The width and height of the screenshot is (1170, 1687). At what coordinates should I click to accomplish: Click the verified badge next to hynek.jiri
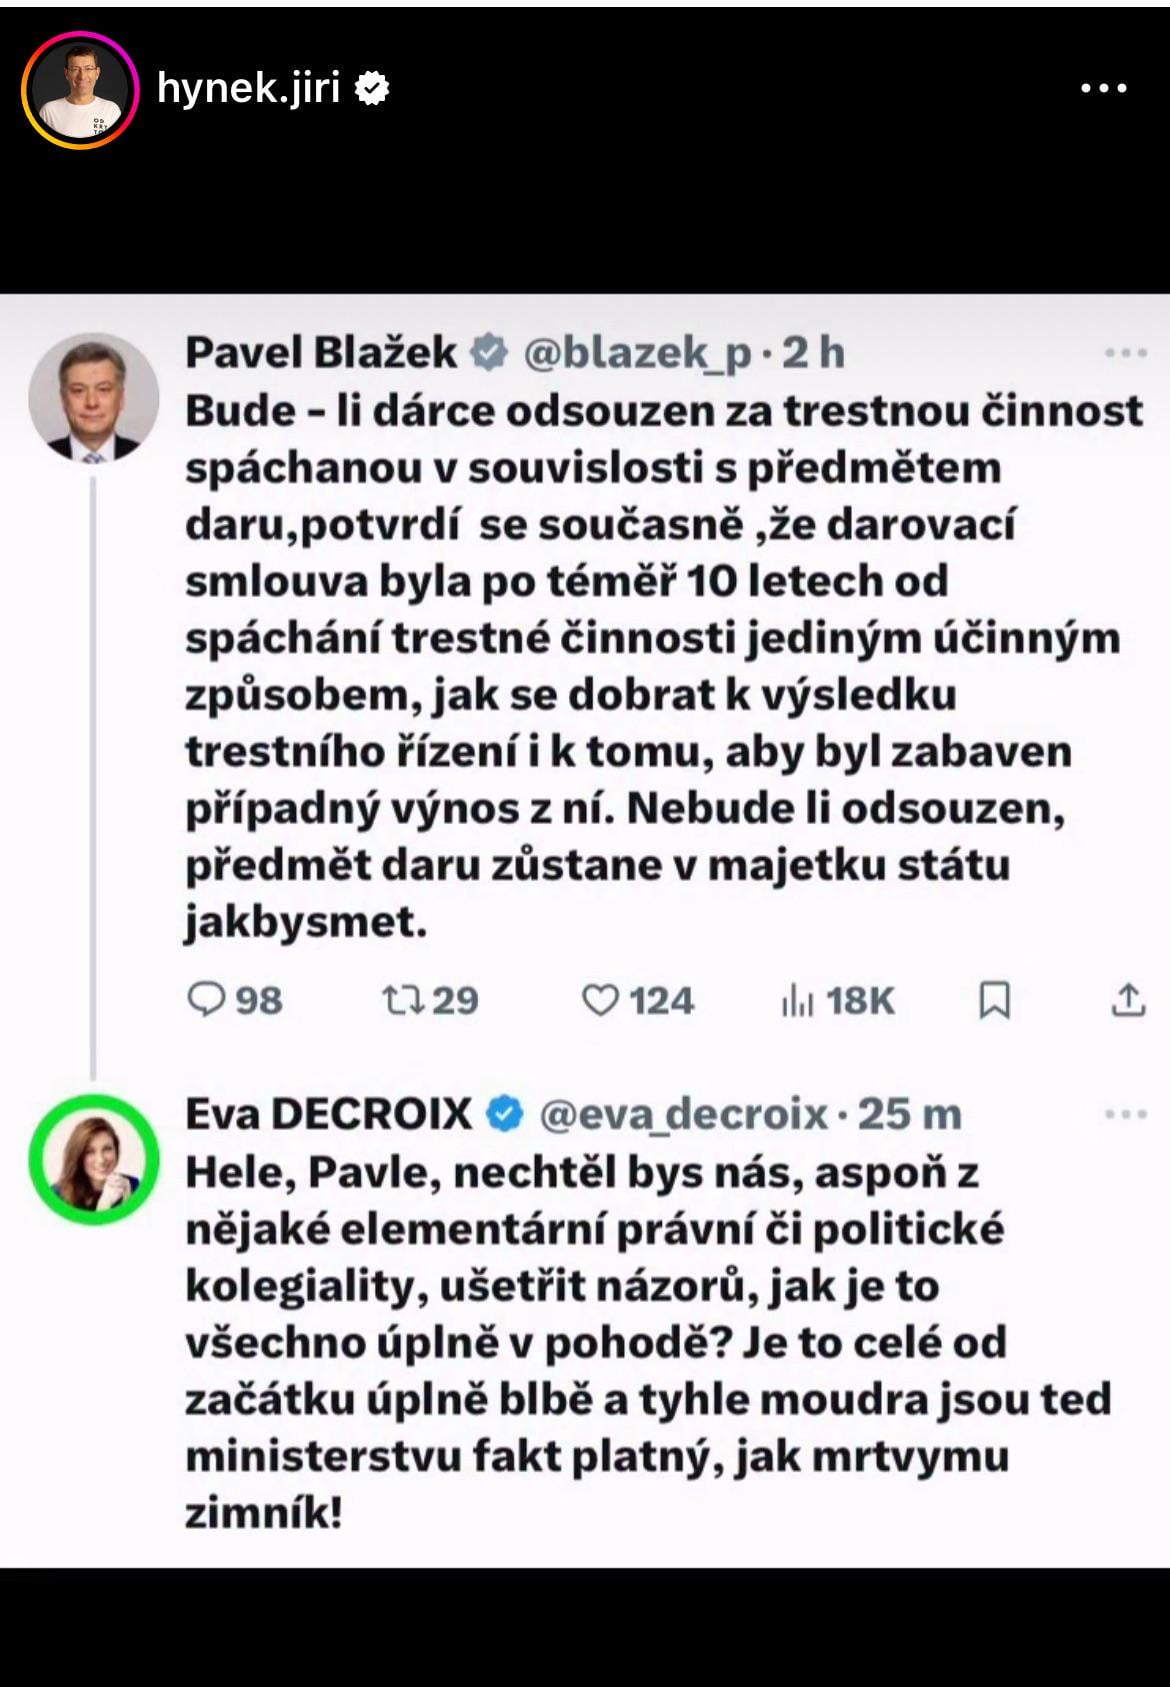[x=373, y=89]
